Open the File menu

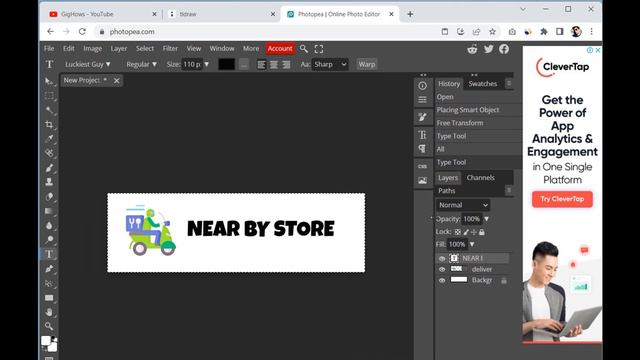[x=49, y=49]
